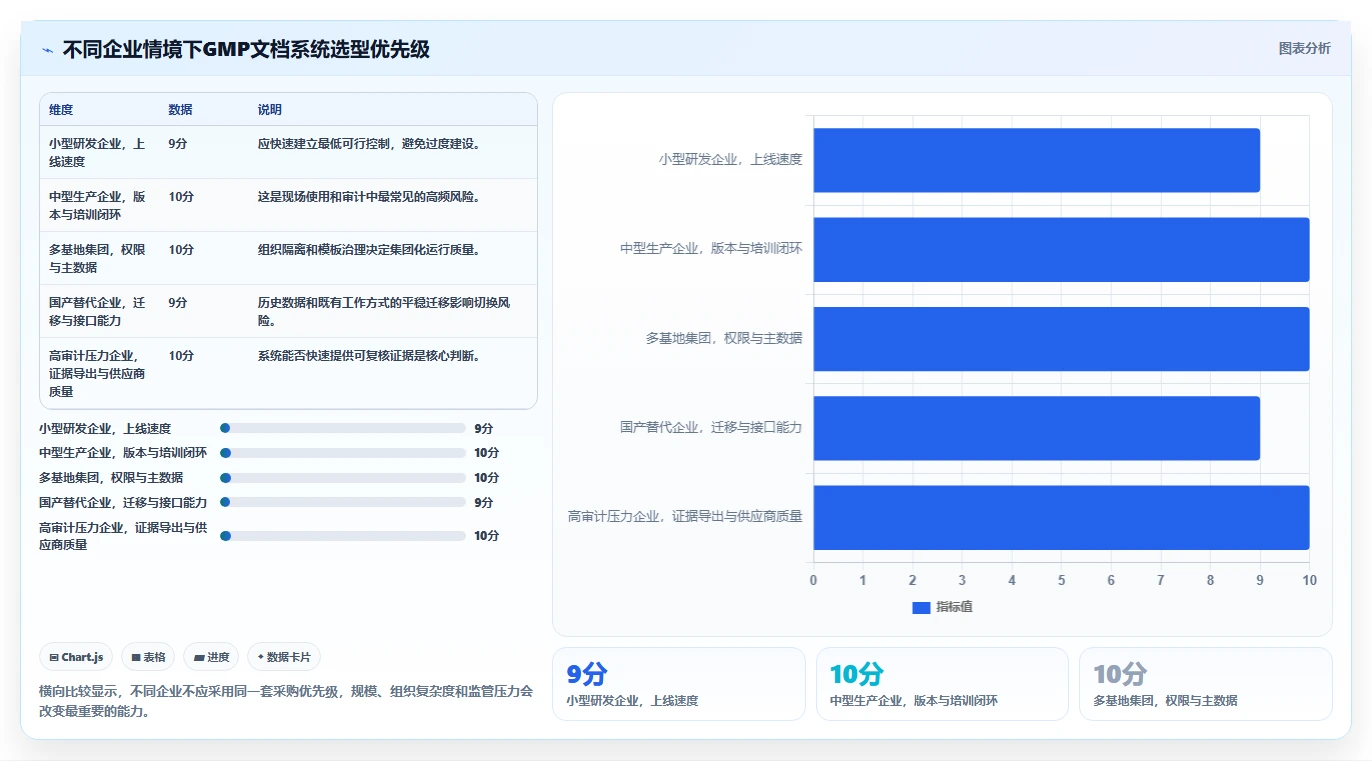The height and width of the screenshot is (761, 1372).
Task: Click progress bar for 高审计压力企业
Action: tap(343, 536)
